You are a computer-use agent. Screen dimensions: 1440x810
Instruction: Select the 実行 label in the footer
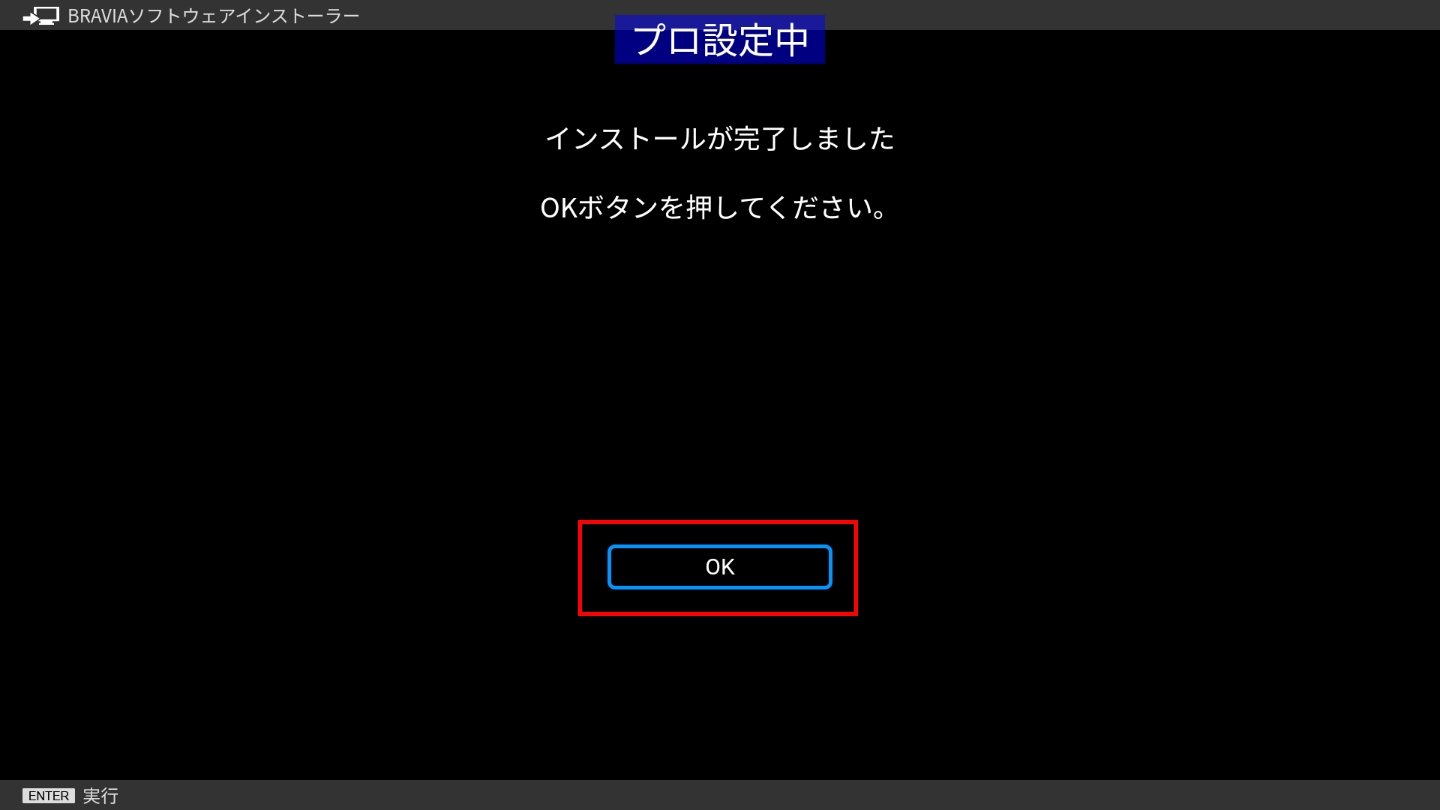(x=101, y=796)
